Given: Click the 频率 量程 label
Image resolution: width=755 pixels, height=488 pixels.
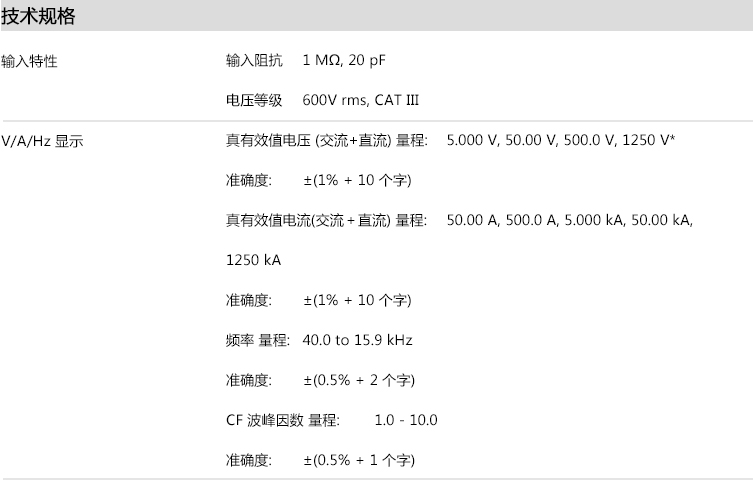Looking at the screenshot, I should [257, 340].
